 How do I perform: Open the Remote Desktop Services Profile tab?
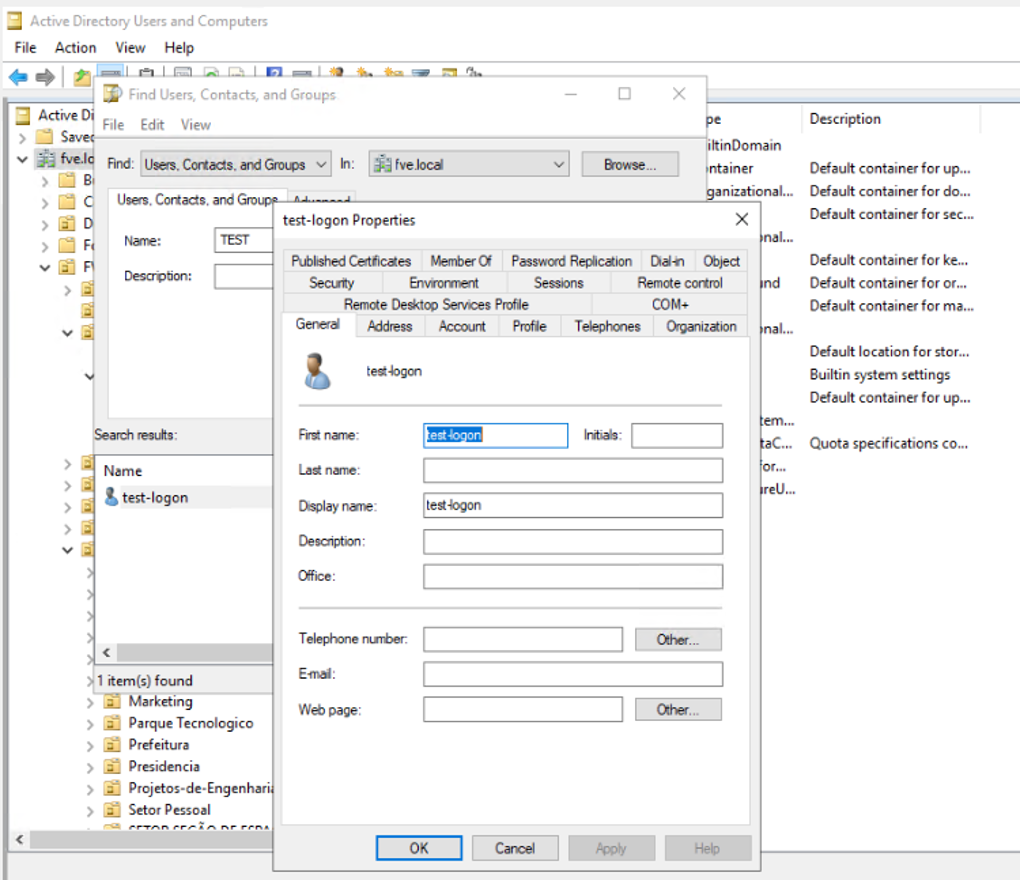click(436, 304)
